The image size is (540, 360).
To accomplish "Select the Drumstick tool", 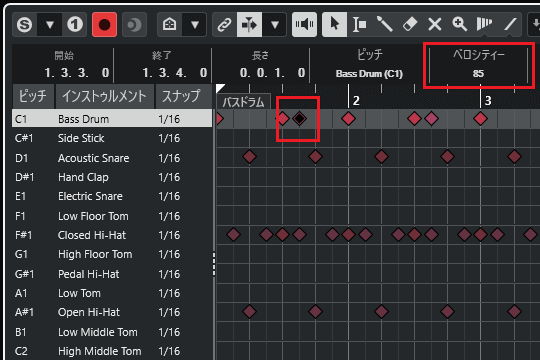I will point(384,24).
